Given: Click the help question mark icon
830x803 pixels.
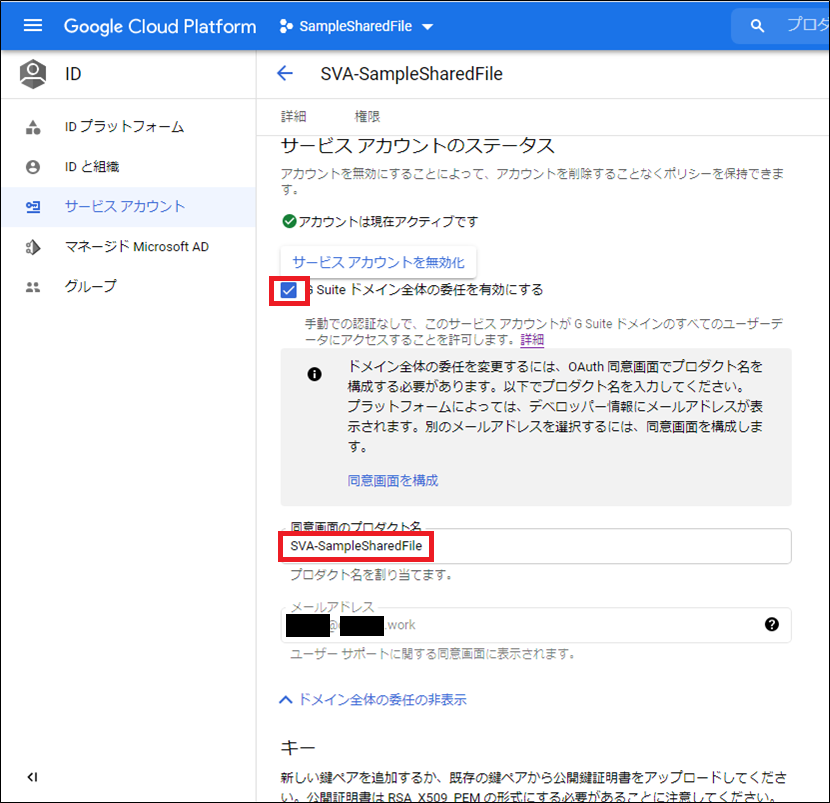Looking at the screenshot, I should pyautogui.click(x=772, y=625).
